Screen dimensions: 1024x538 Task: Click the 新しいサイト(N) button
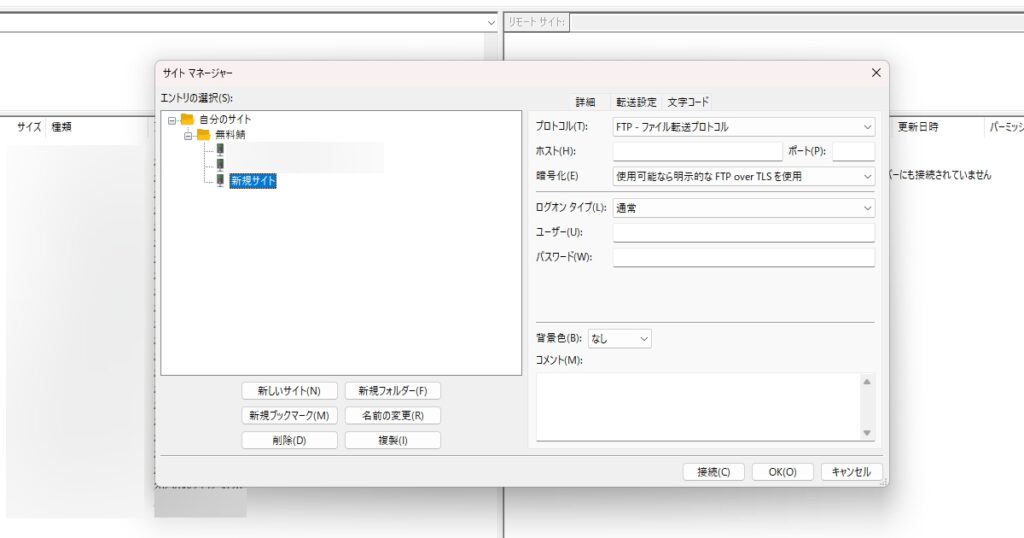[289, 391]
